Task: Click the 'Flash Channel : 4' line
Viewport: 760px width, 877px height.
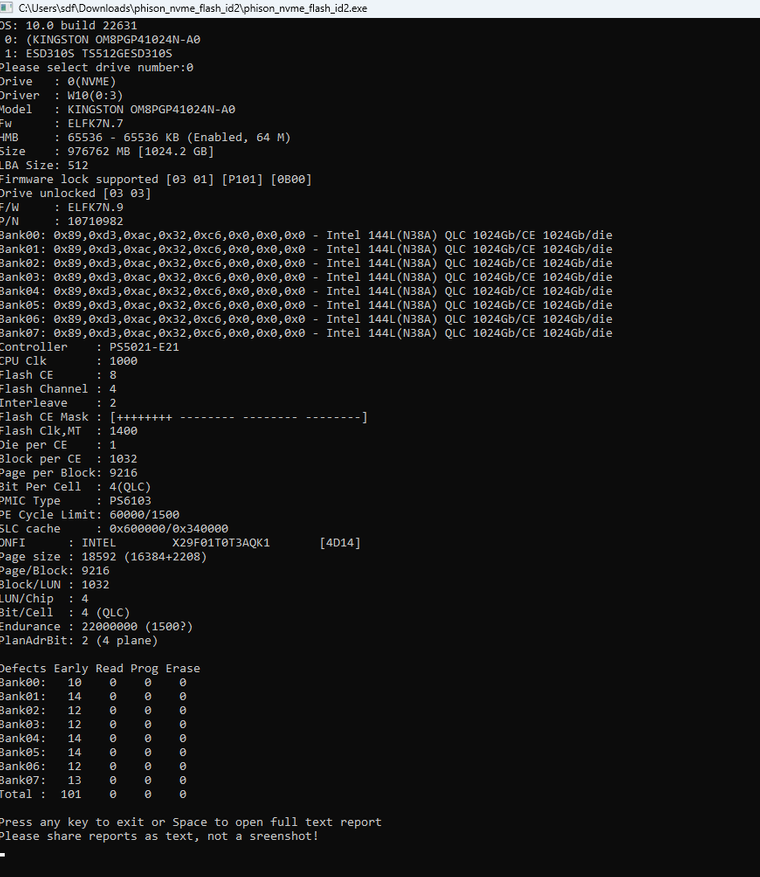Action: click(x=58, y=389)
